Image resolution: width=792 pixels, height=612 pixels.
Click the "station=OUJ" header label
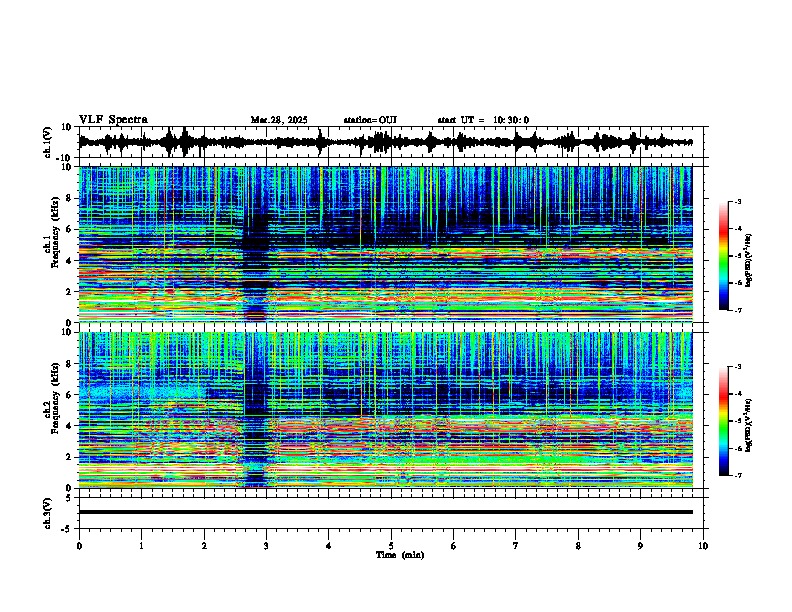(x=370, y=120)
